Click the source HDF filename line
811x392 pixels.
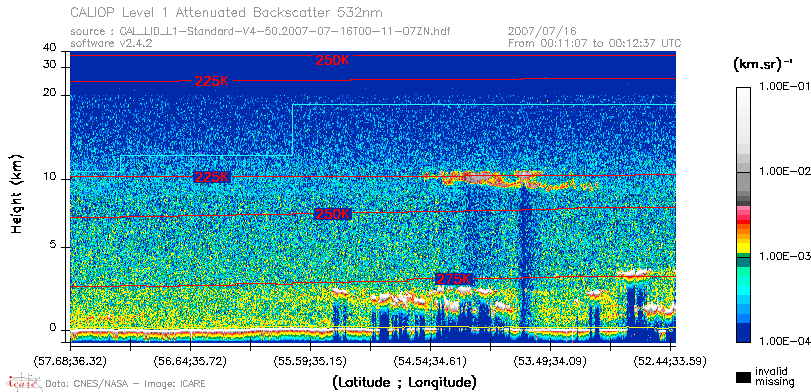coord(260,32)
